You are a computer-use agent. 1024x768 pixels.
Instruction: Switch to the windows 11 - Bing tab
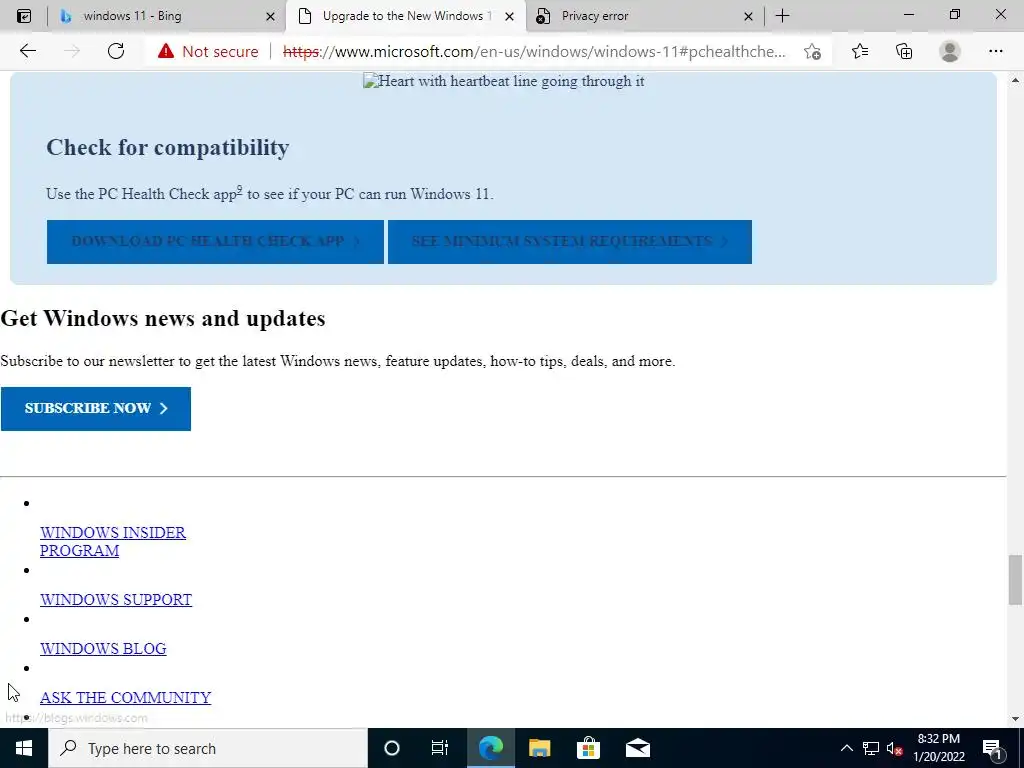[167, 16]
